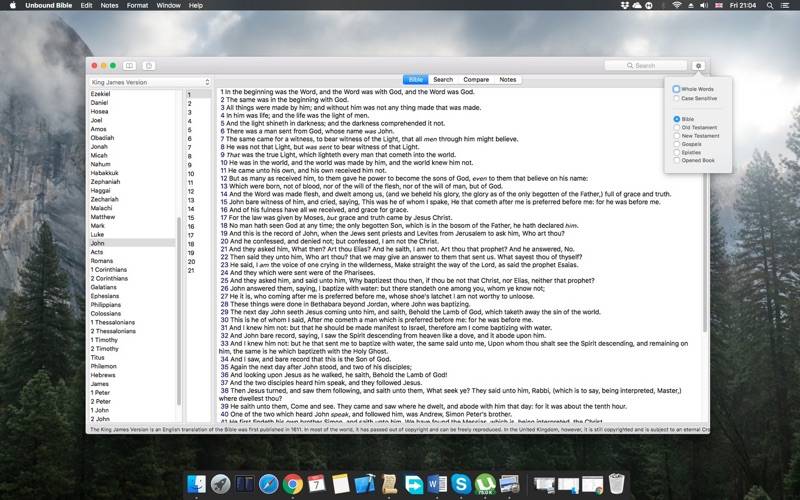Click the book list scrollbar

(x=179, y=311)
